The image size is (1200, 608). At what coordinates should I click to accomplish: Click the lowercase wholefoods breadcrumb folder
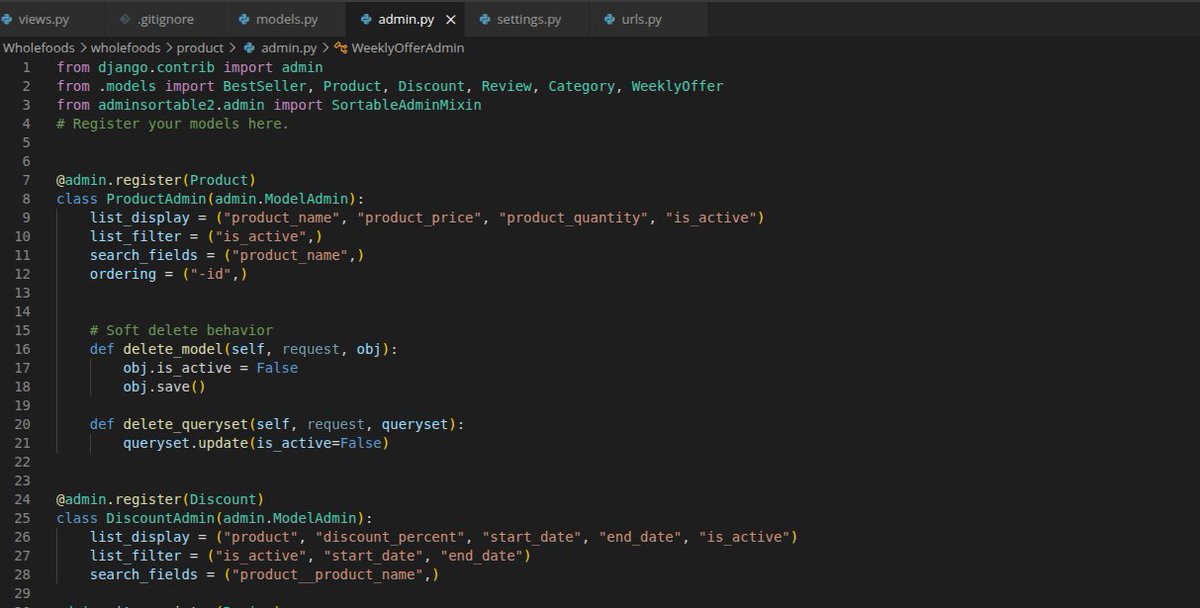[x=127, y=47]
